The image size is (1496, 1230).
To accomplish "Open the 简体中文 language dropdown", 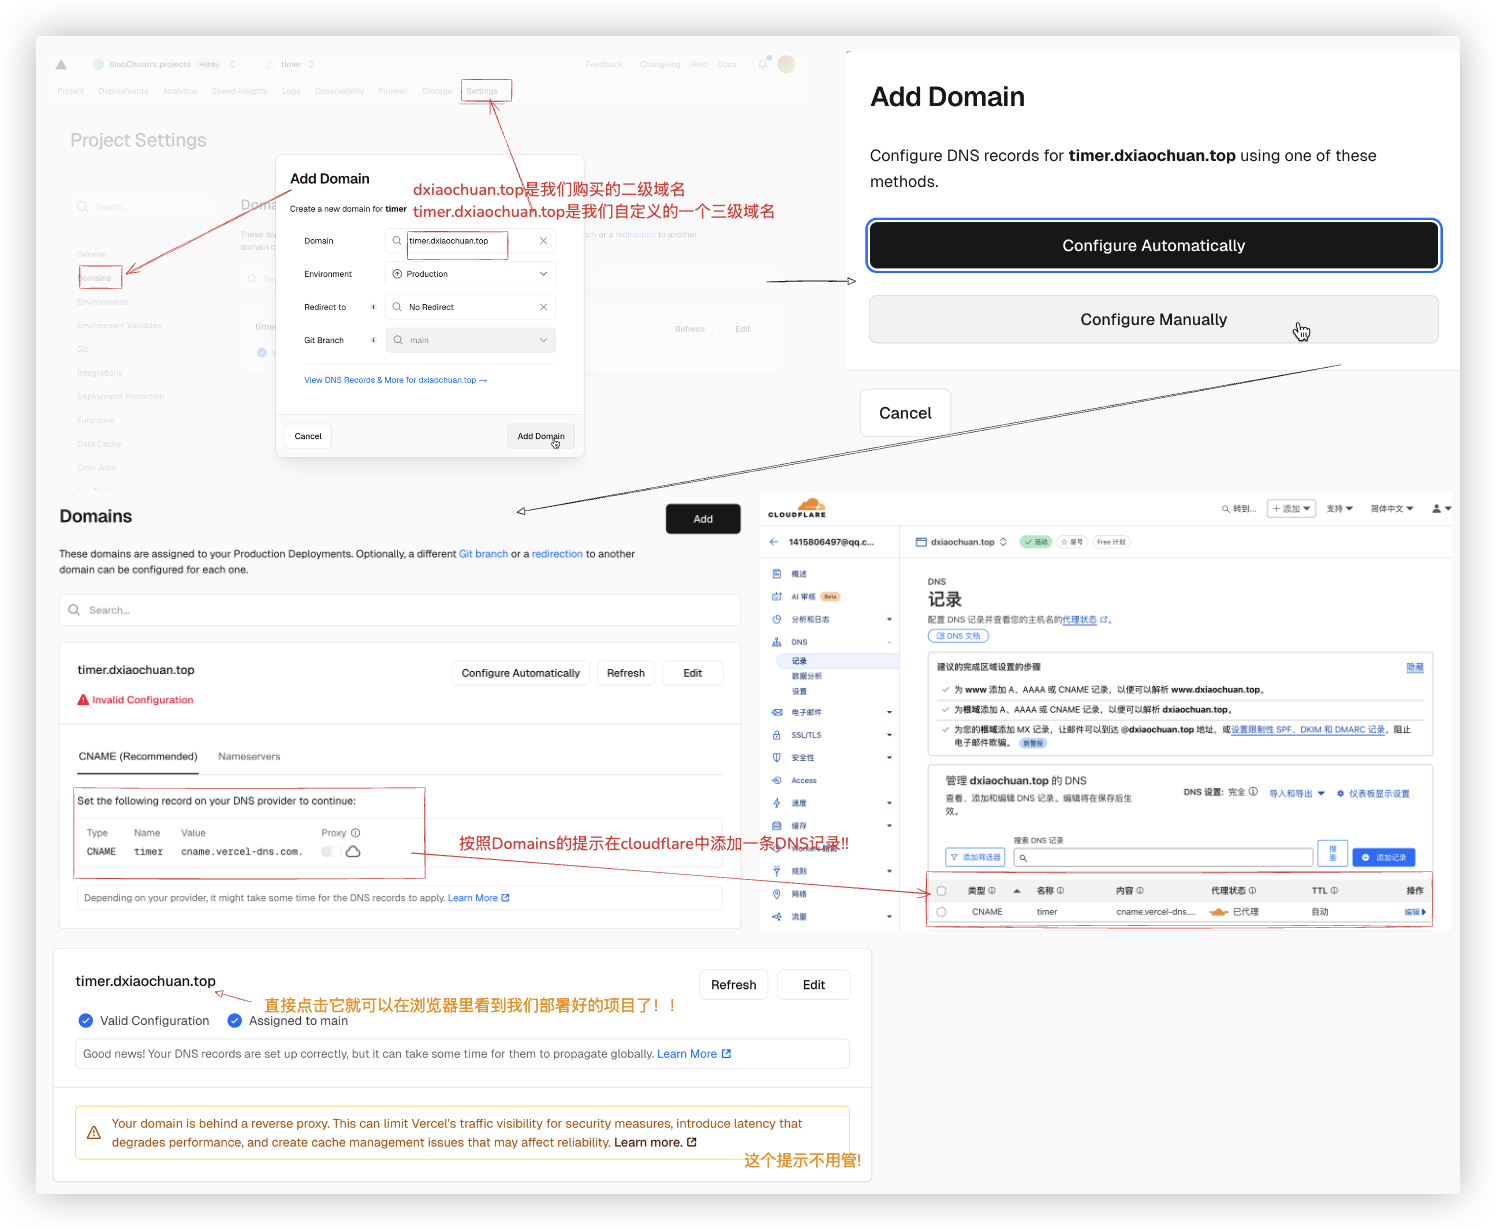I will pos(1391,509).
